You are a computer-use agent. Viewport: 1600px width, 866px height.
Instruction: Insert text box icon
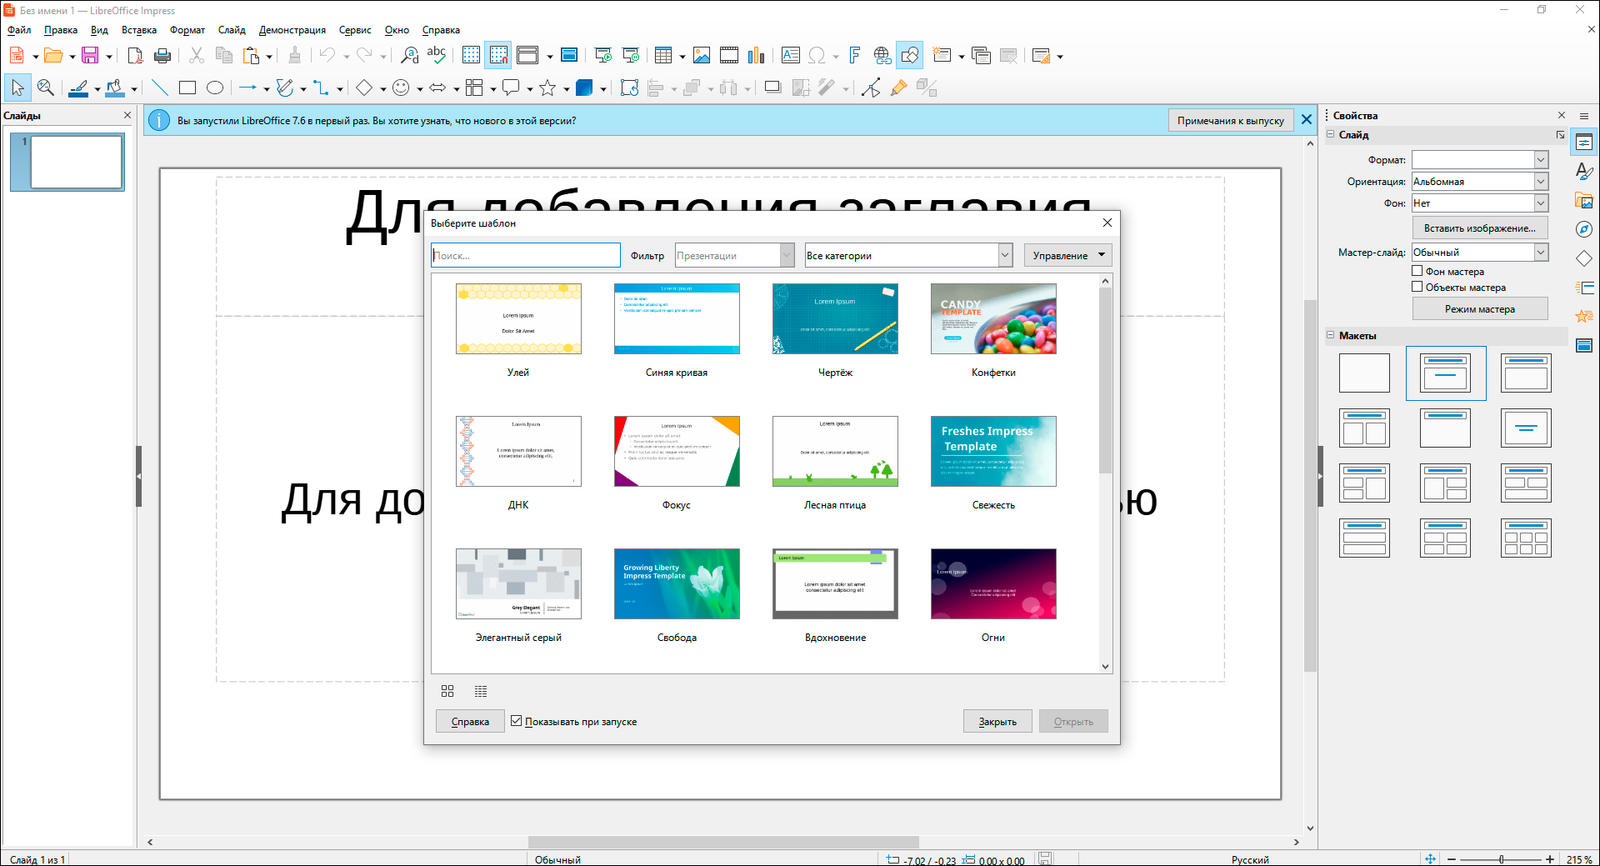[x=790, y=56]
